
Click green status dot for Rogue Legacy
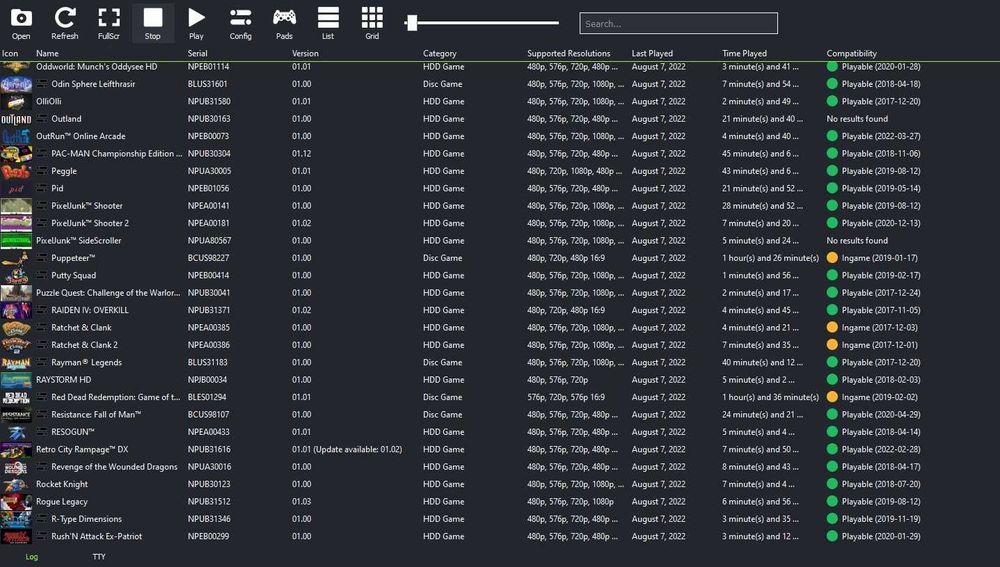832,501
